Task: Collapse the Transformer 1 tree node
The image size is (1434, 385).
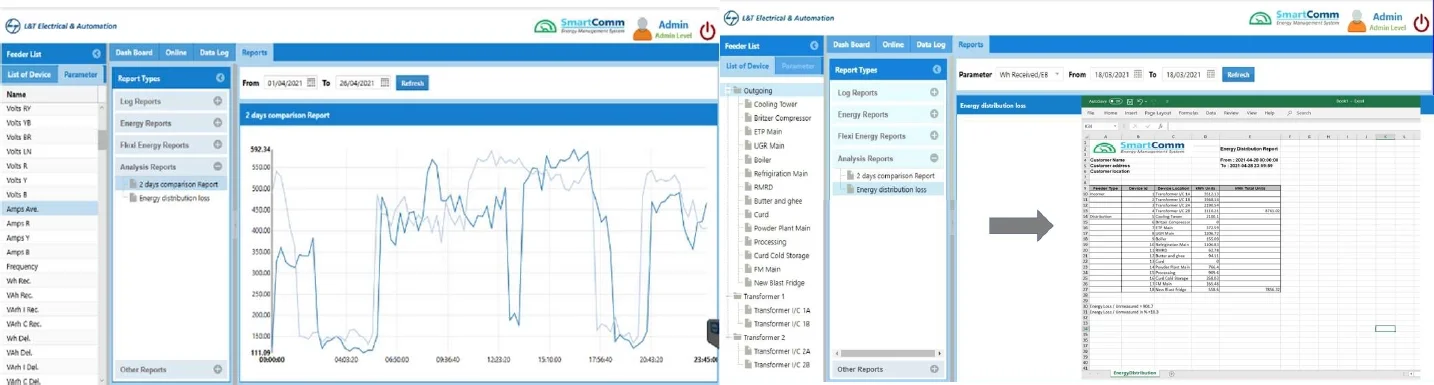Action: click(x=727, y=296)
